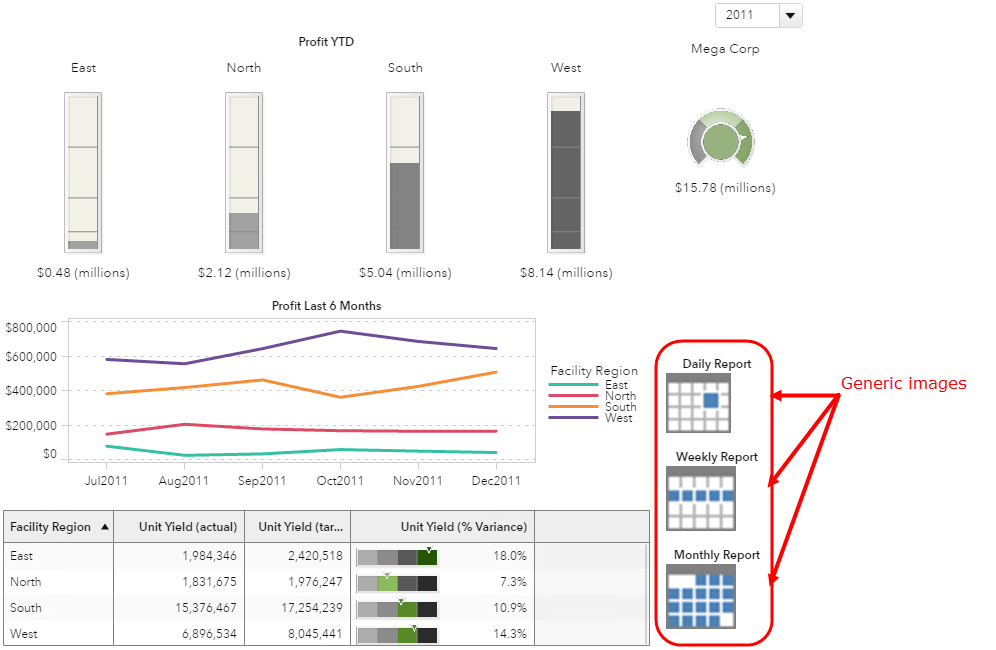This screenshot has width=996, height=650.
Task: Click the West variance bullet bar
Action: coord(397,634)
